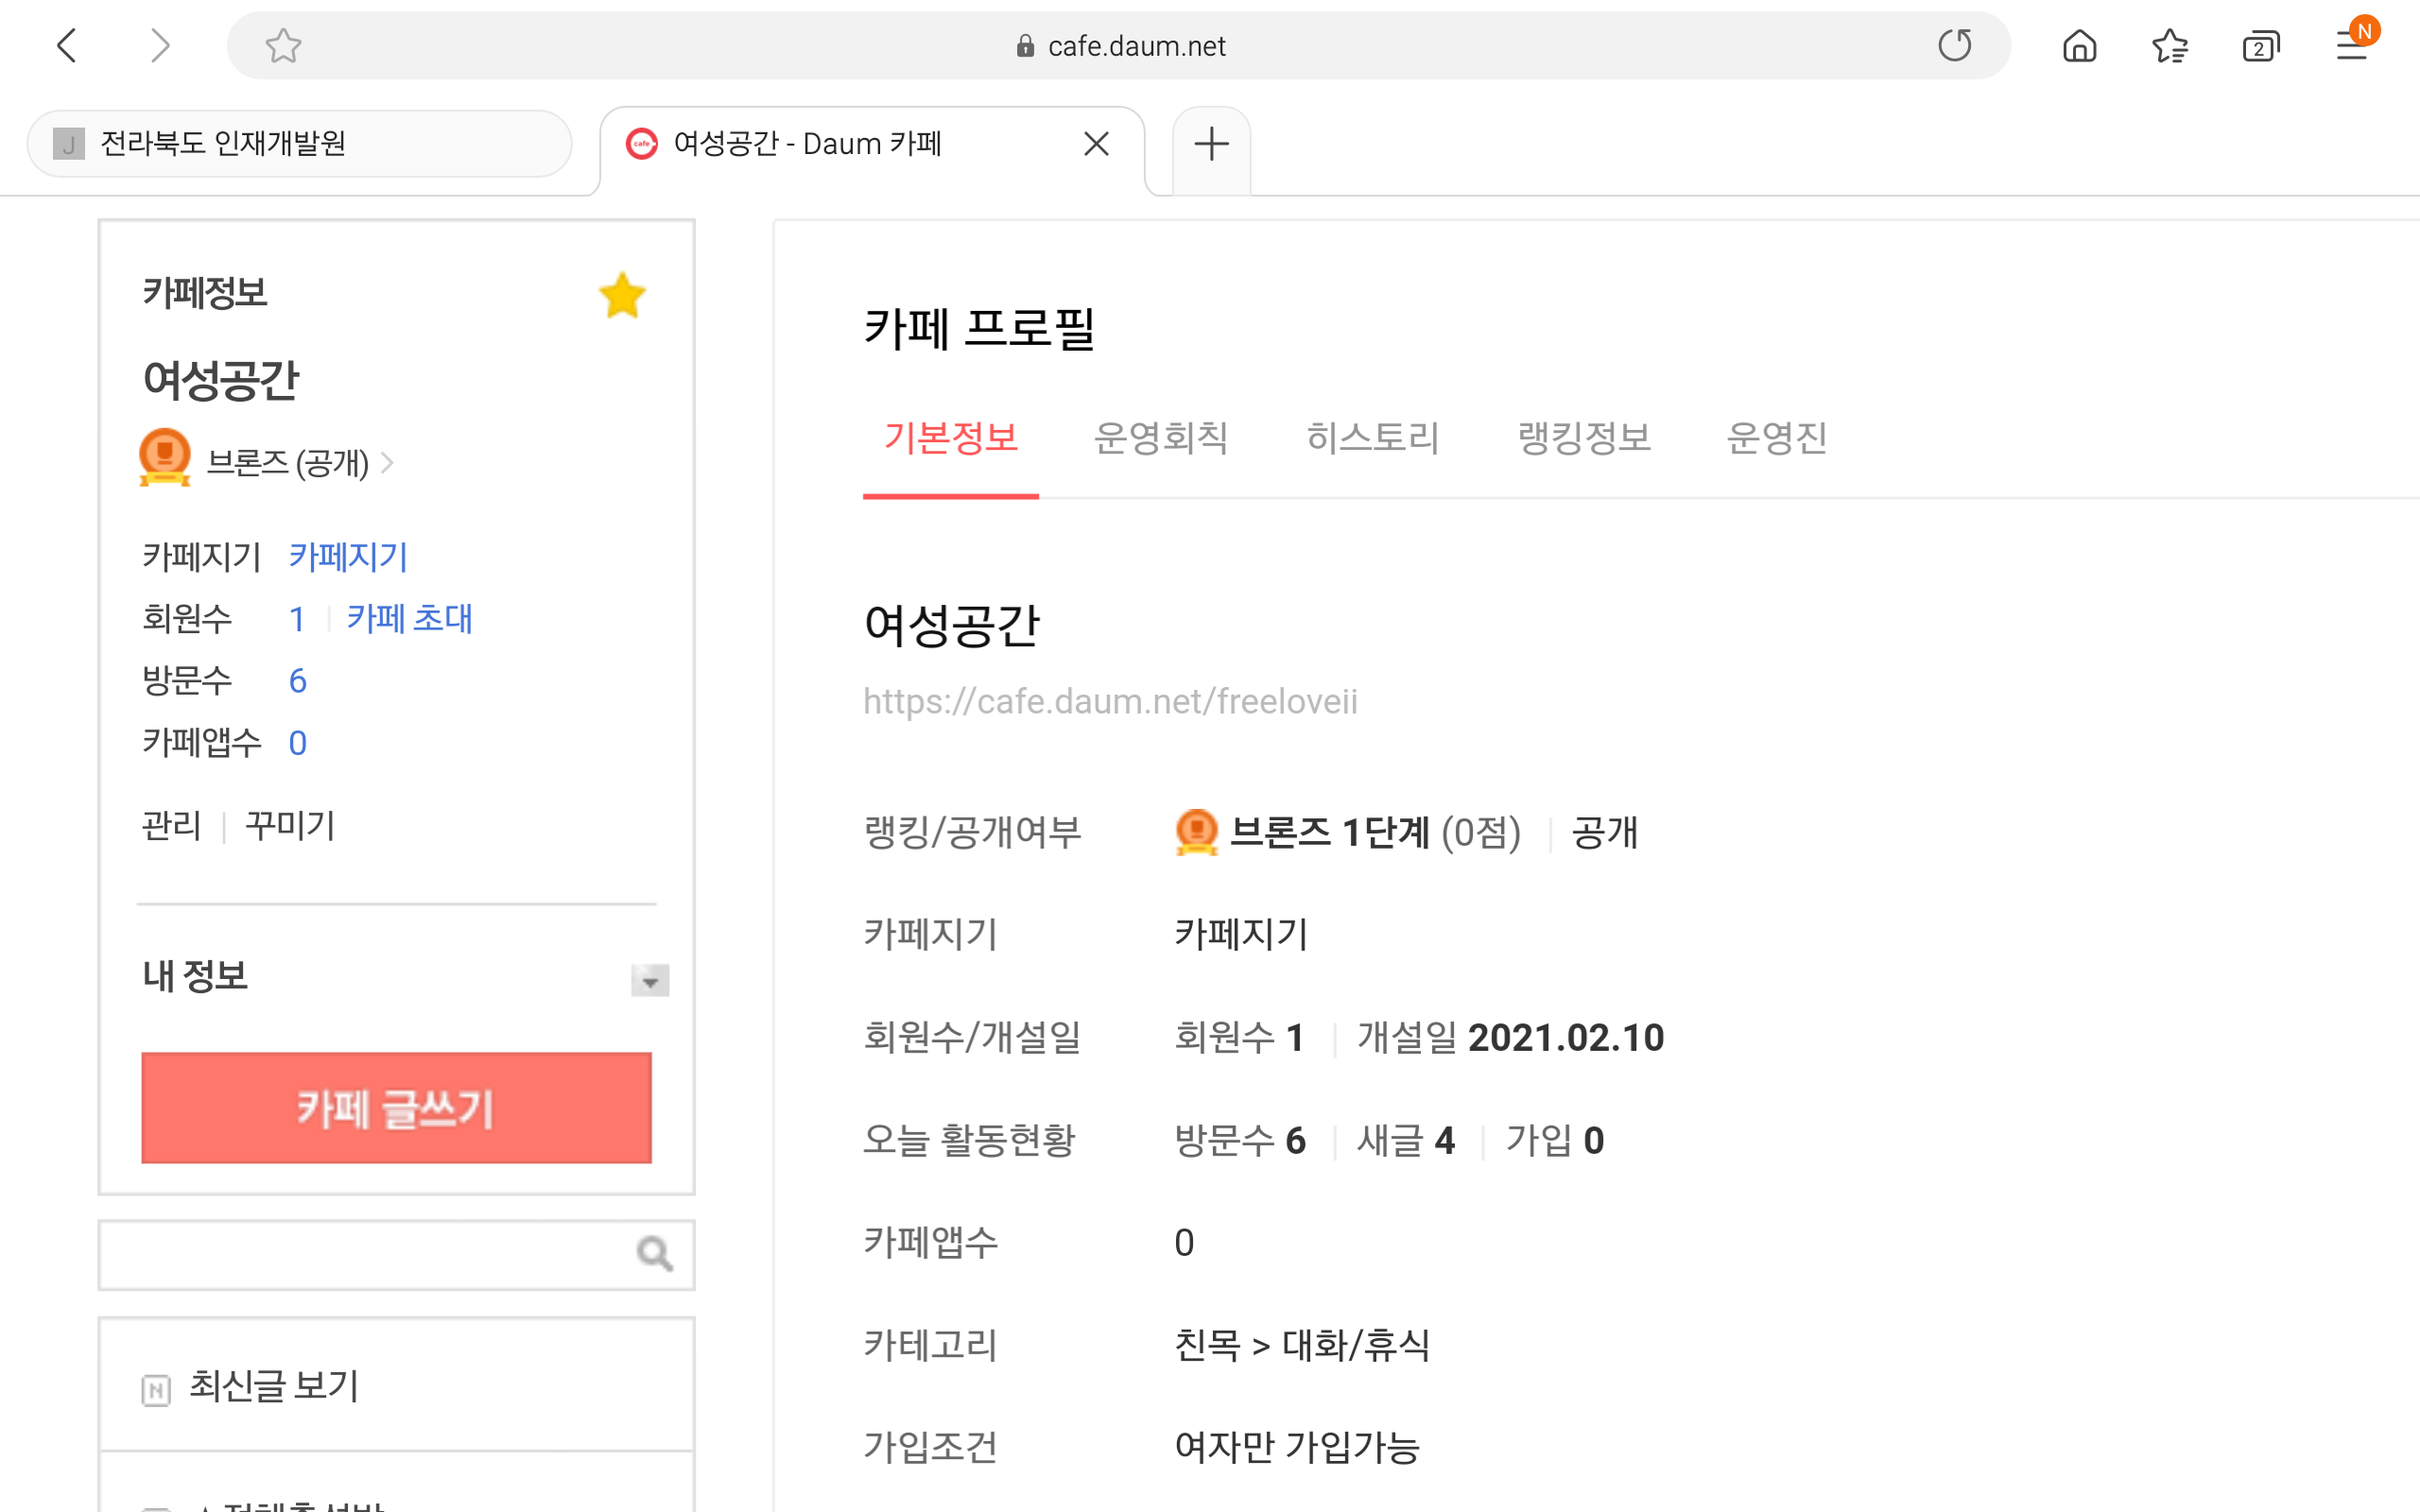Open the 카페 초대 invite link

(x=410, y=619)
